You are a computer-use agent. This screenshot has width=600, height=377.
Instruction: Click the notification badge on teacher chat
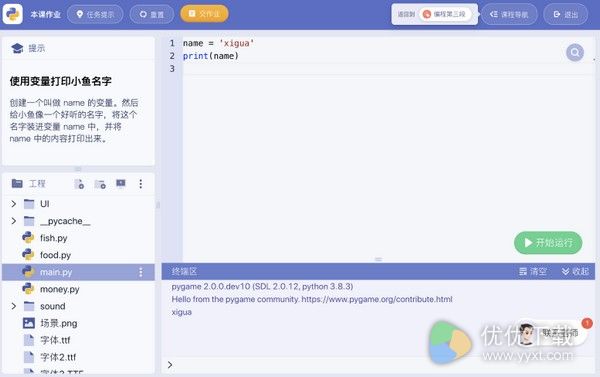(587, 323)
